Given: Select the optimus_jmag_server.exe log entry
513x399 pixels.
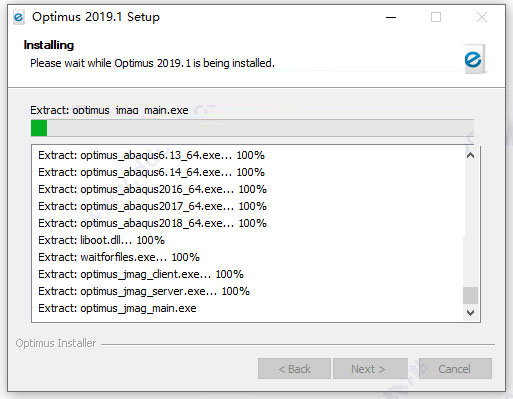Looking at the screenshot, I should click(144, 291).
